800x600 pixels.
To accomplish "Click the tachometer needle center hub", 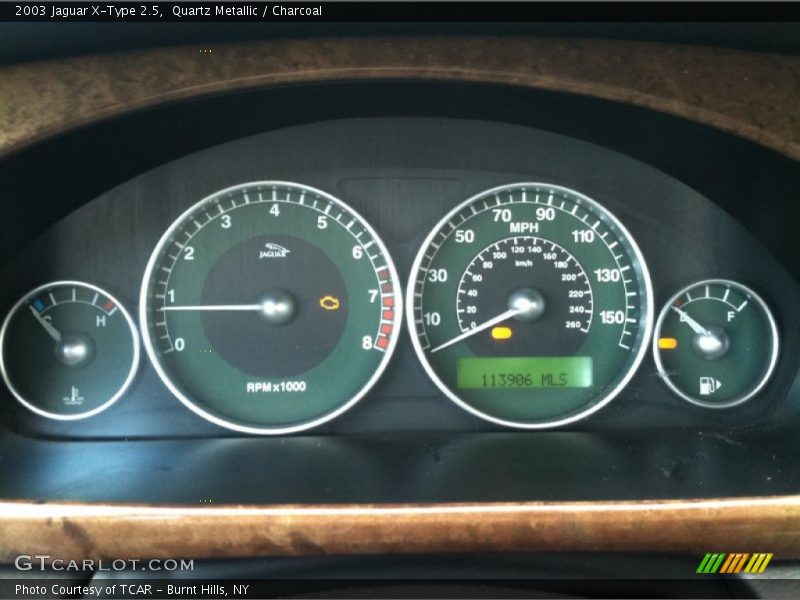I will point(277,307).
